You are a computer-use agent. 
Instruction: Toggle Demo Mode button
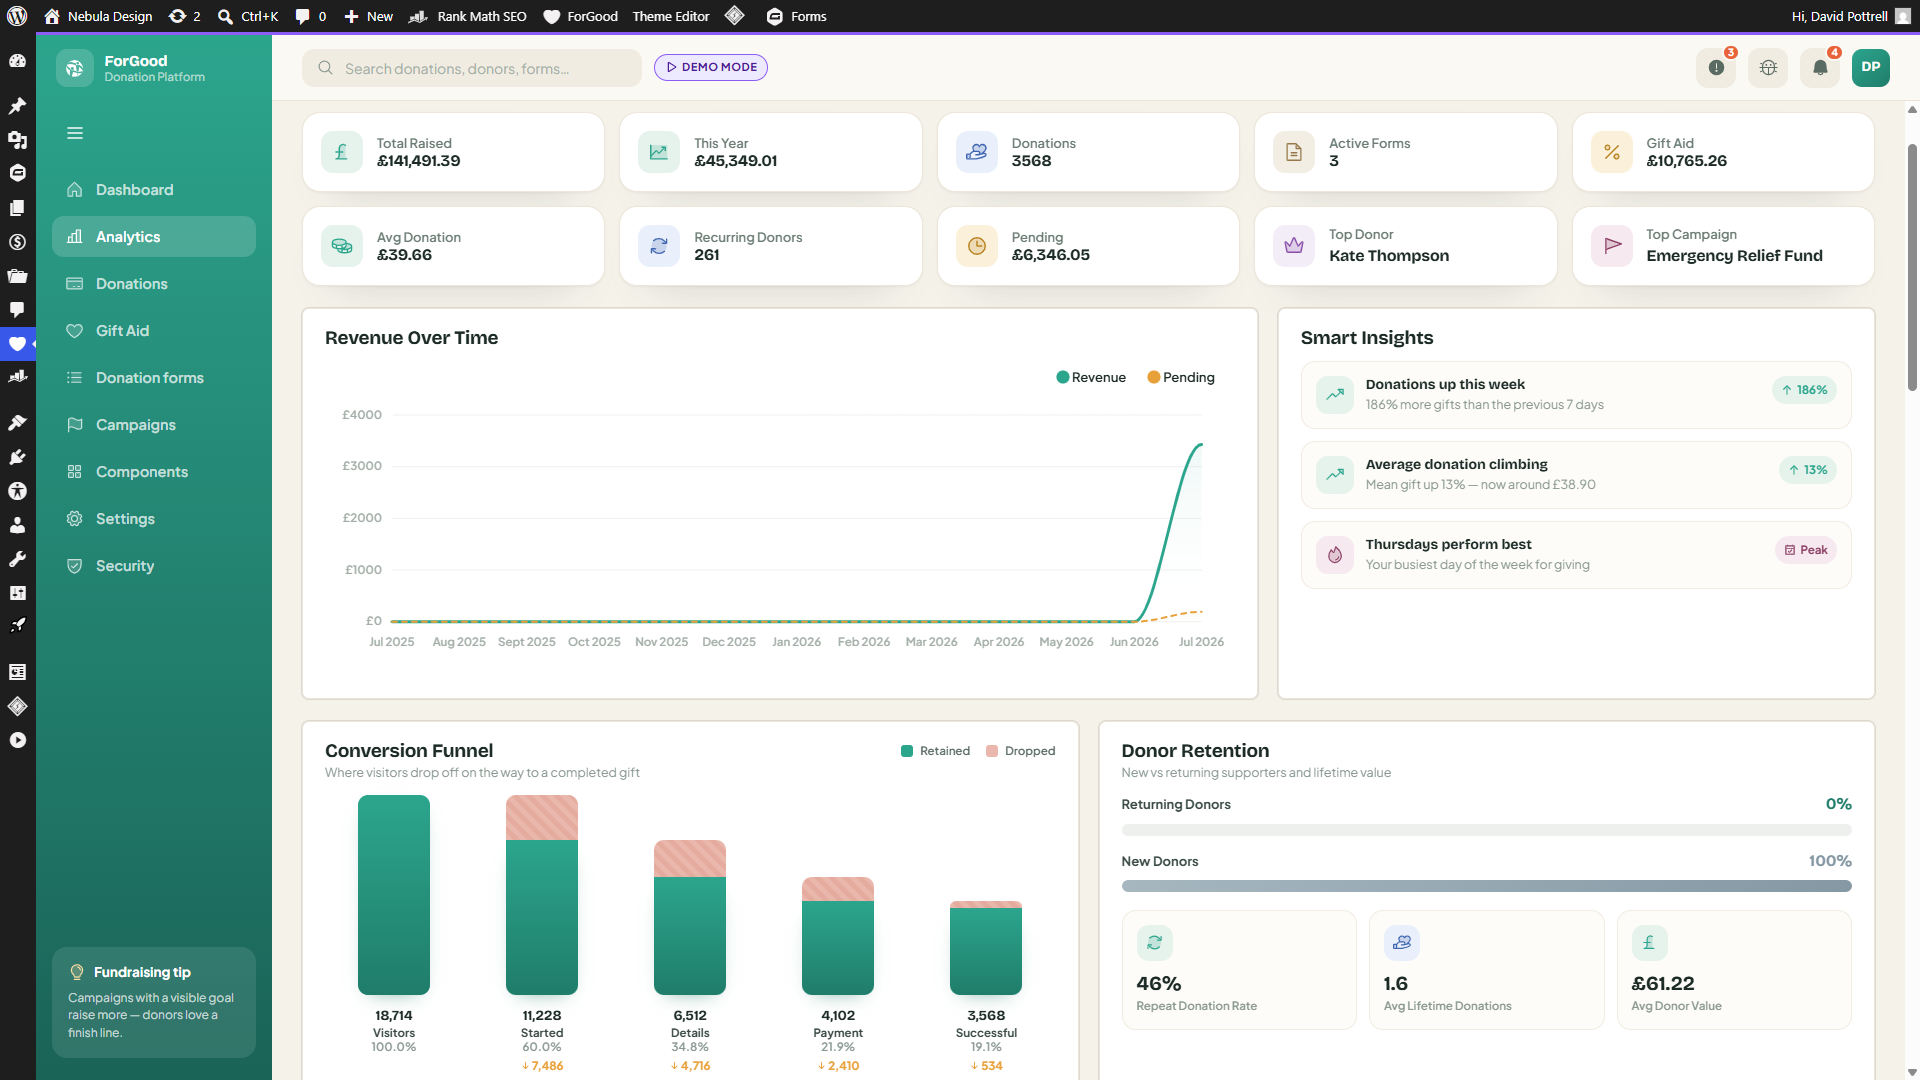point(711,67)
